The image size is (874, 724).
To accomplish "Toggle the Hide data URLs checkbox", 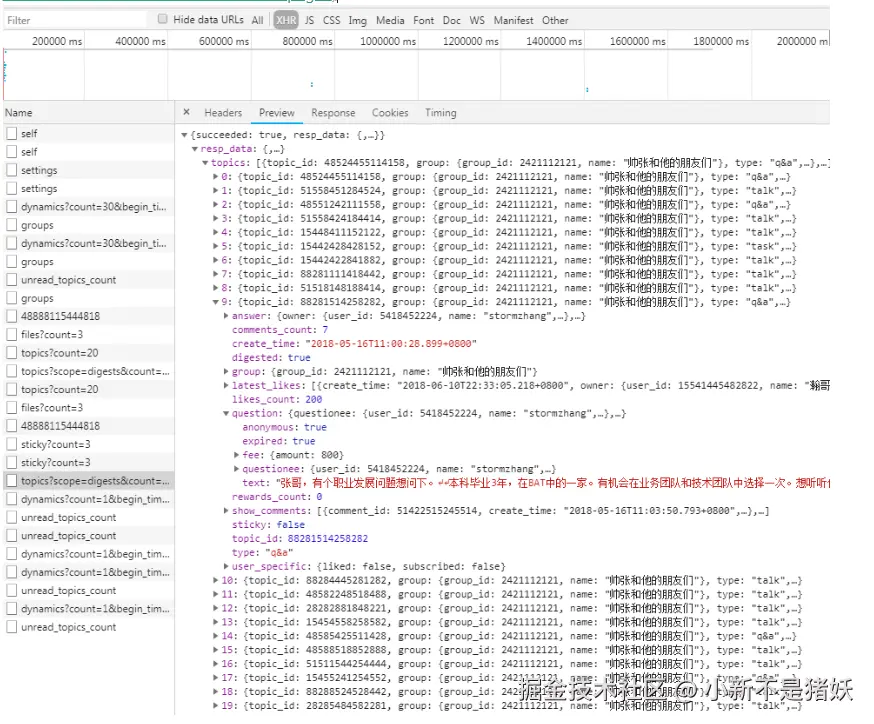I will pos(163,19).
